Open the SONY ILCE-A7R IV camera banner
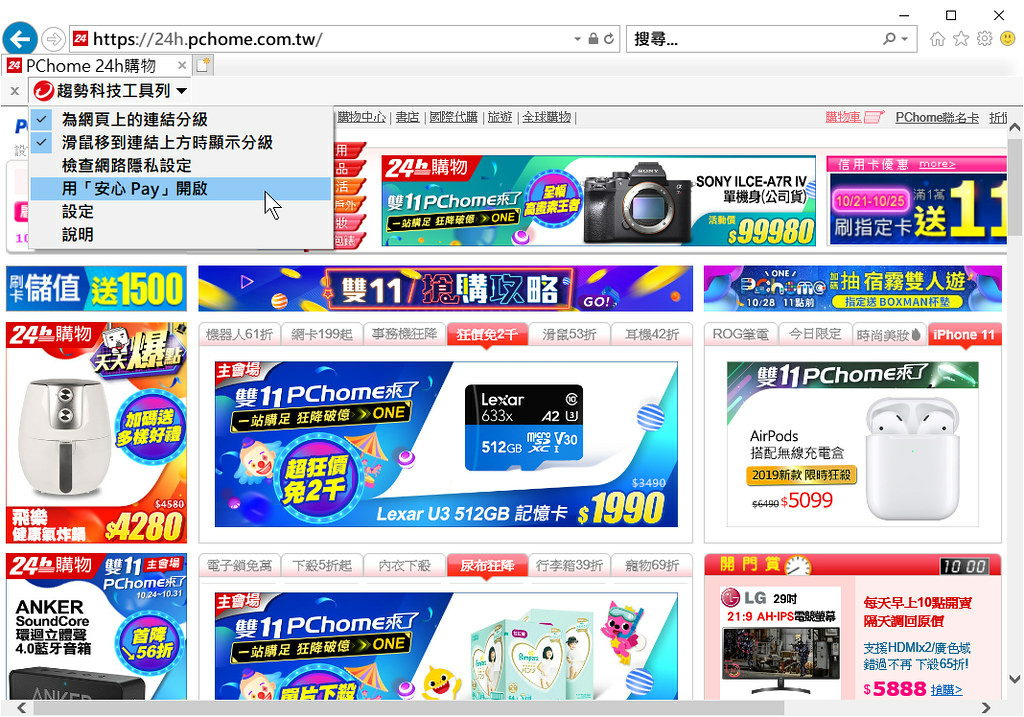 (599, 200)
